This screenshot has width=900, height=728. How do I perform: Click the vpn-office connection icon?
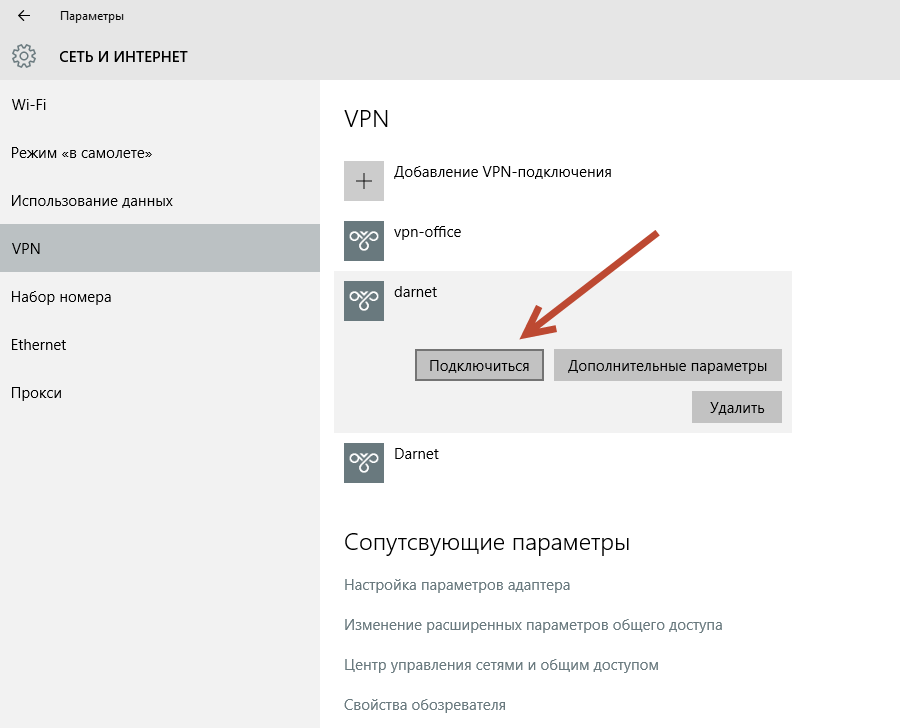coord(364,241)
